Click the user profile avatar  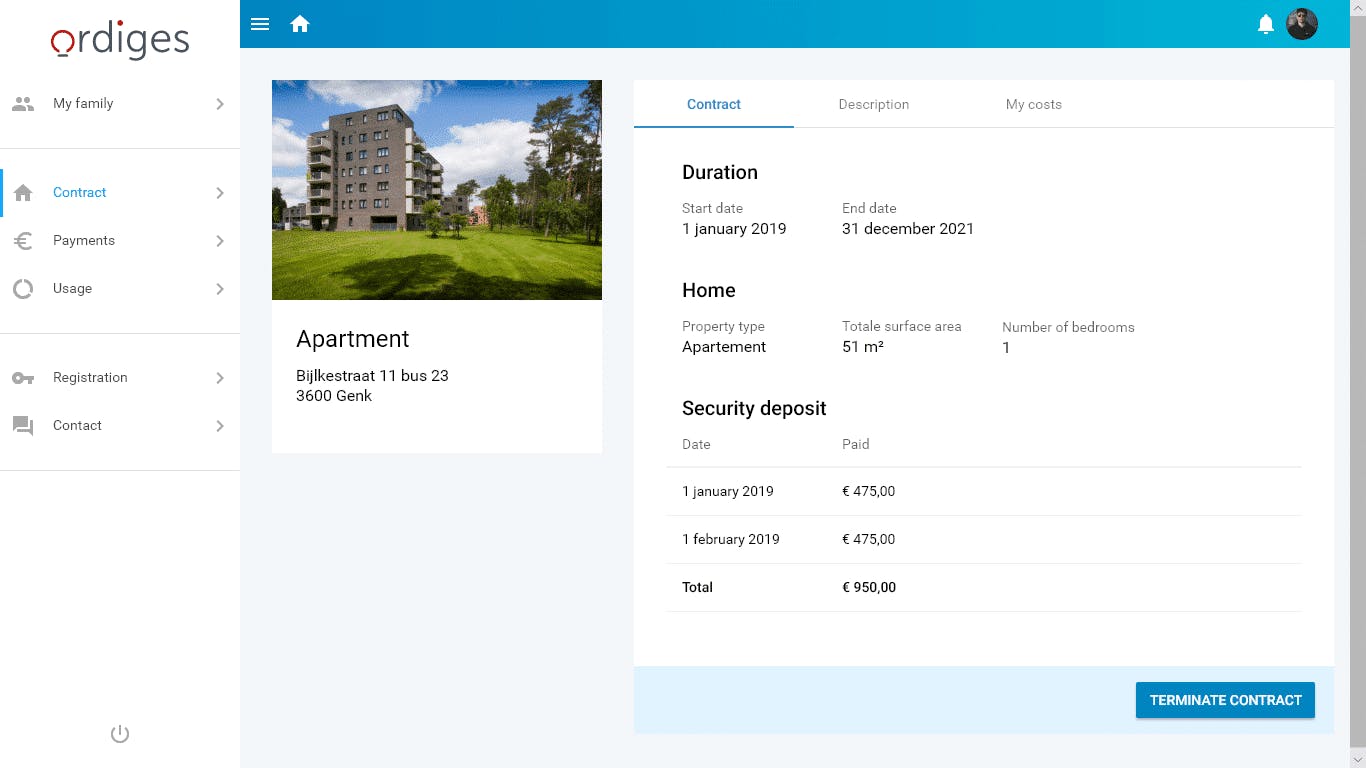click(1302, 24)
